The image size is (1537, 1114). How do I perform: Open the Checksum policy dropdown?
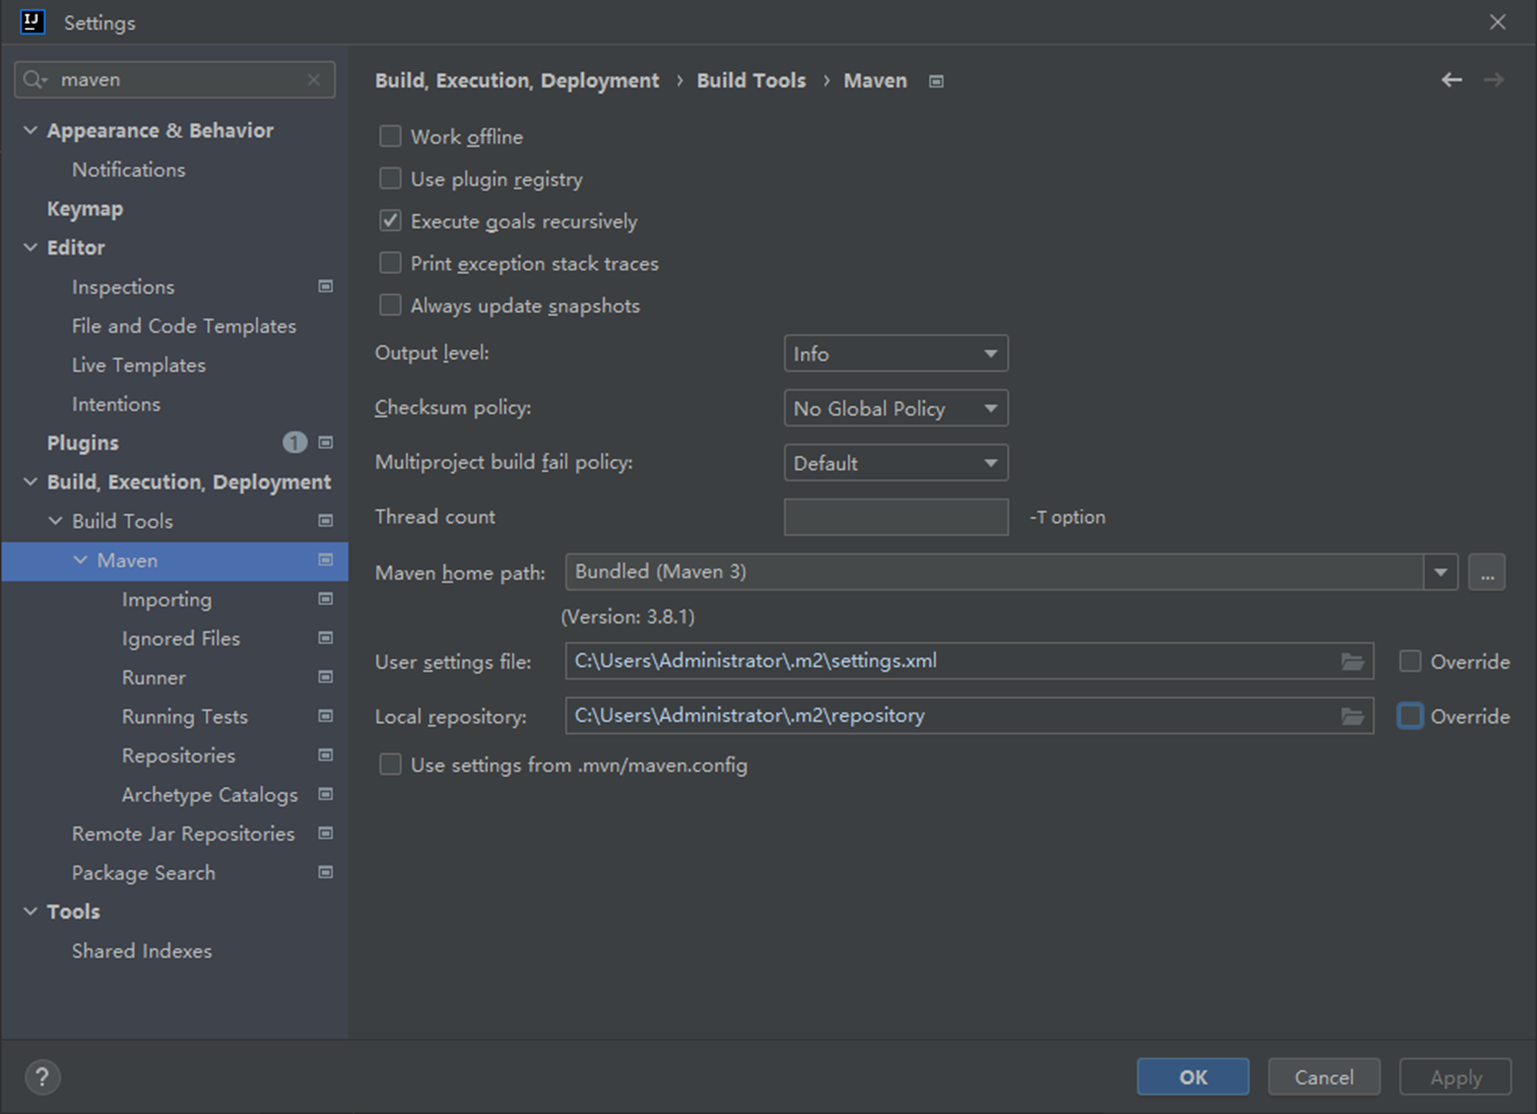[x=896, y=408]
